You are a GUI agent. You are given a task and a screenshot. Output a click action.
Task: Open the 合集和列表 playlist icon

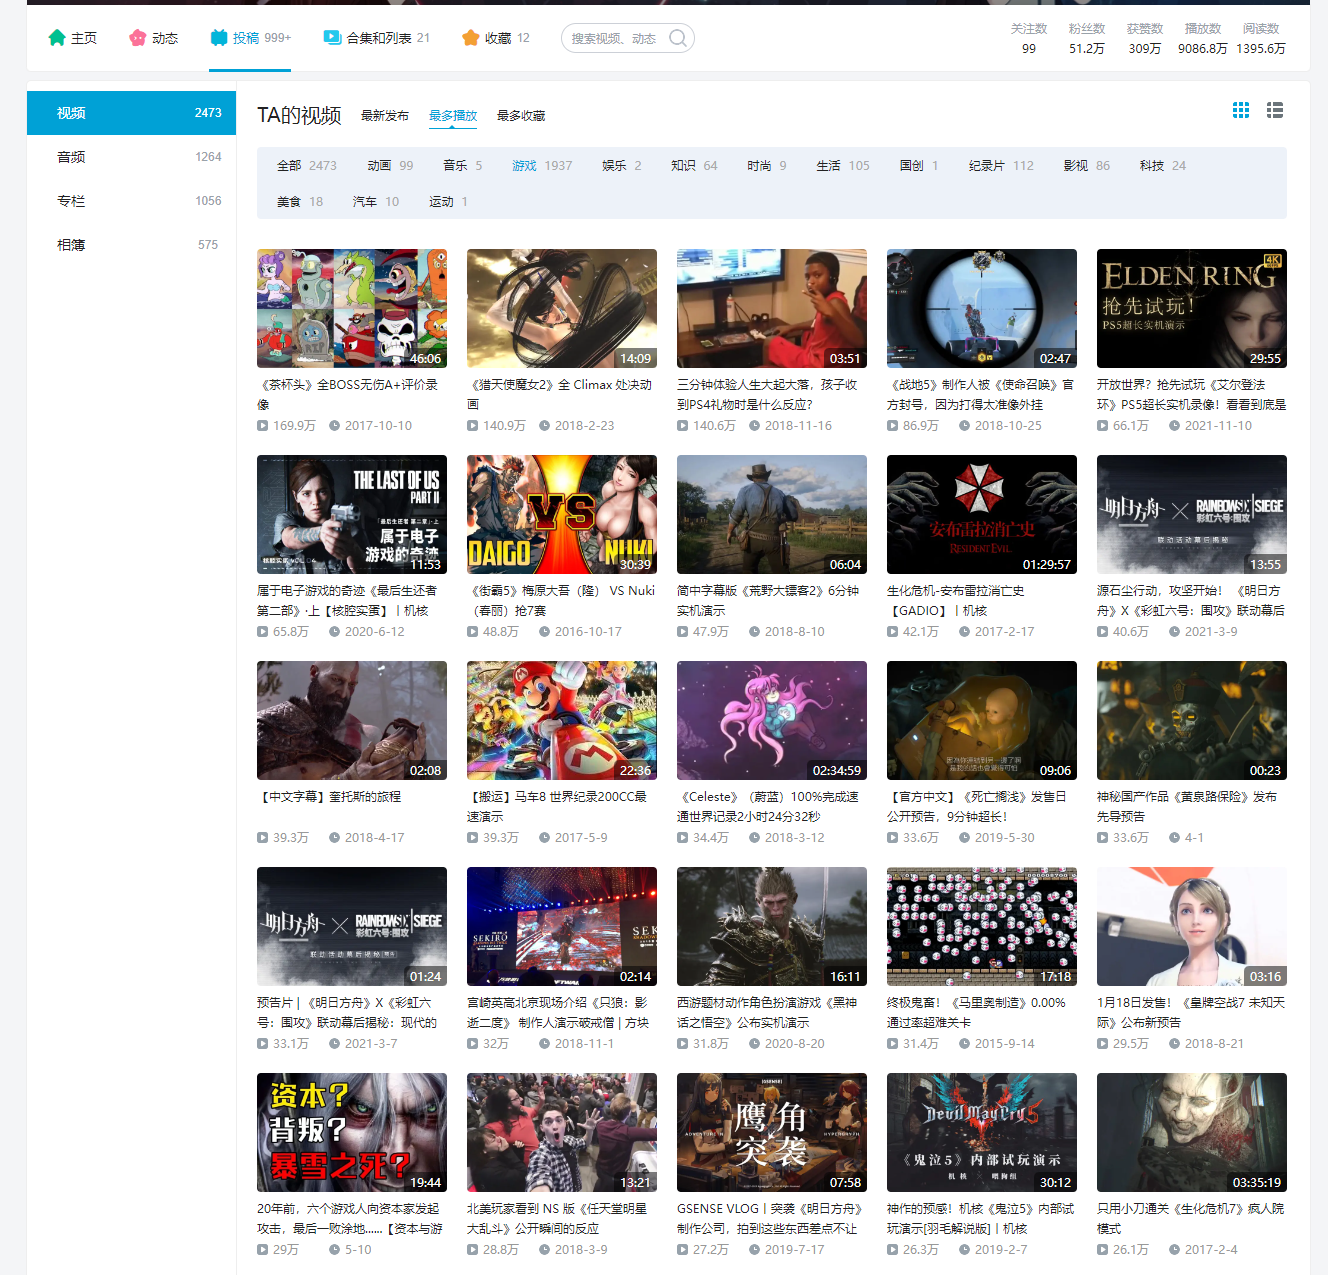(x=332, y=38)
